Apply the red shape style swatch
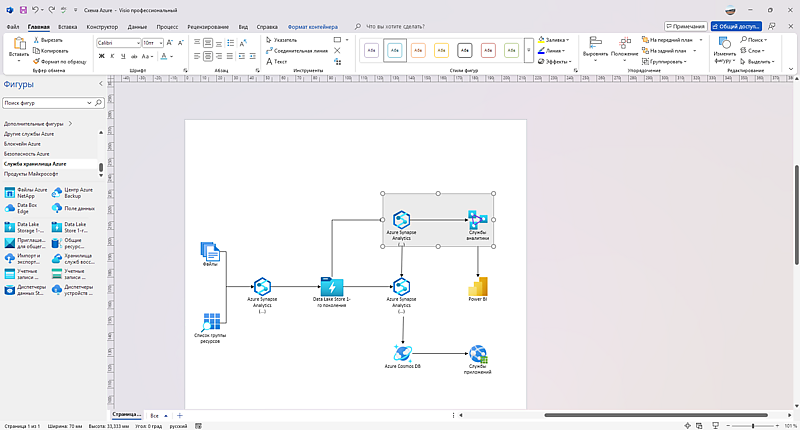Image resolution: width=800 pixels, height=430 pixels. (488, 50)
